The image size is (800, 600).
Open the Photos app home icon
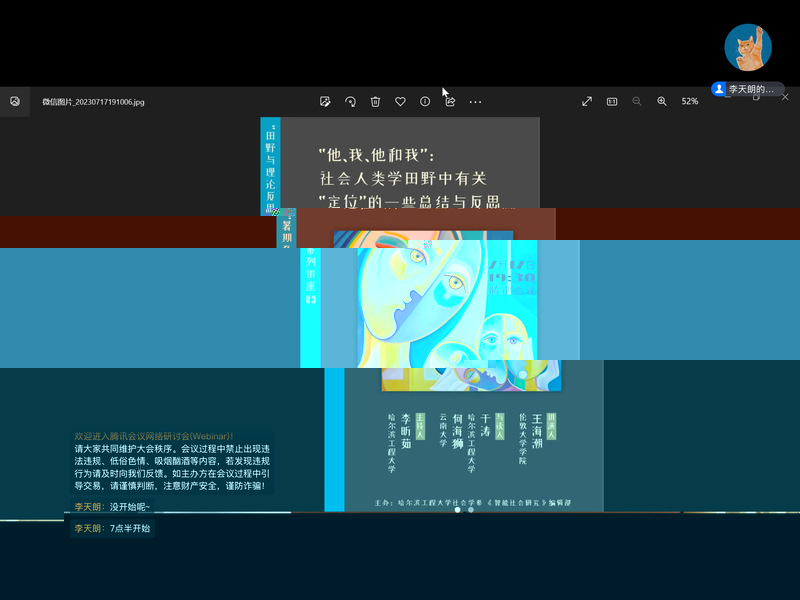pos(15,102)
